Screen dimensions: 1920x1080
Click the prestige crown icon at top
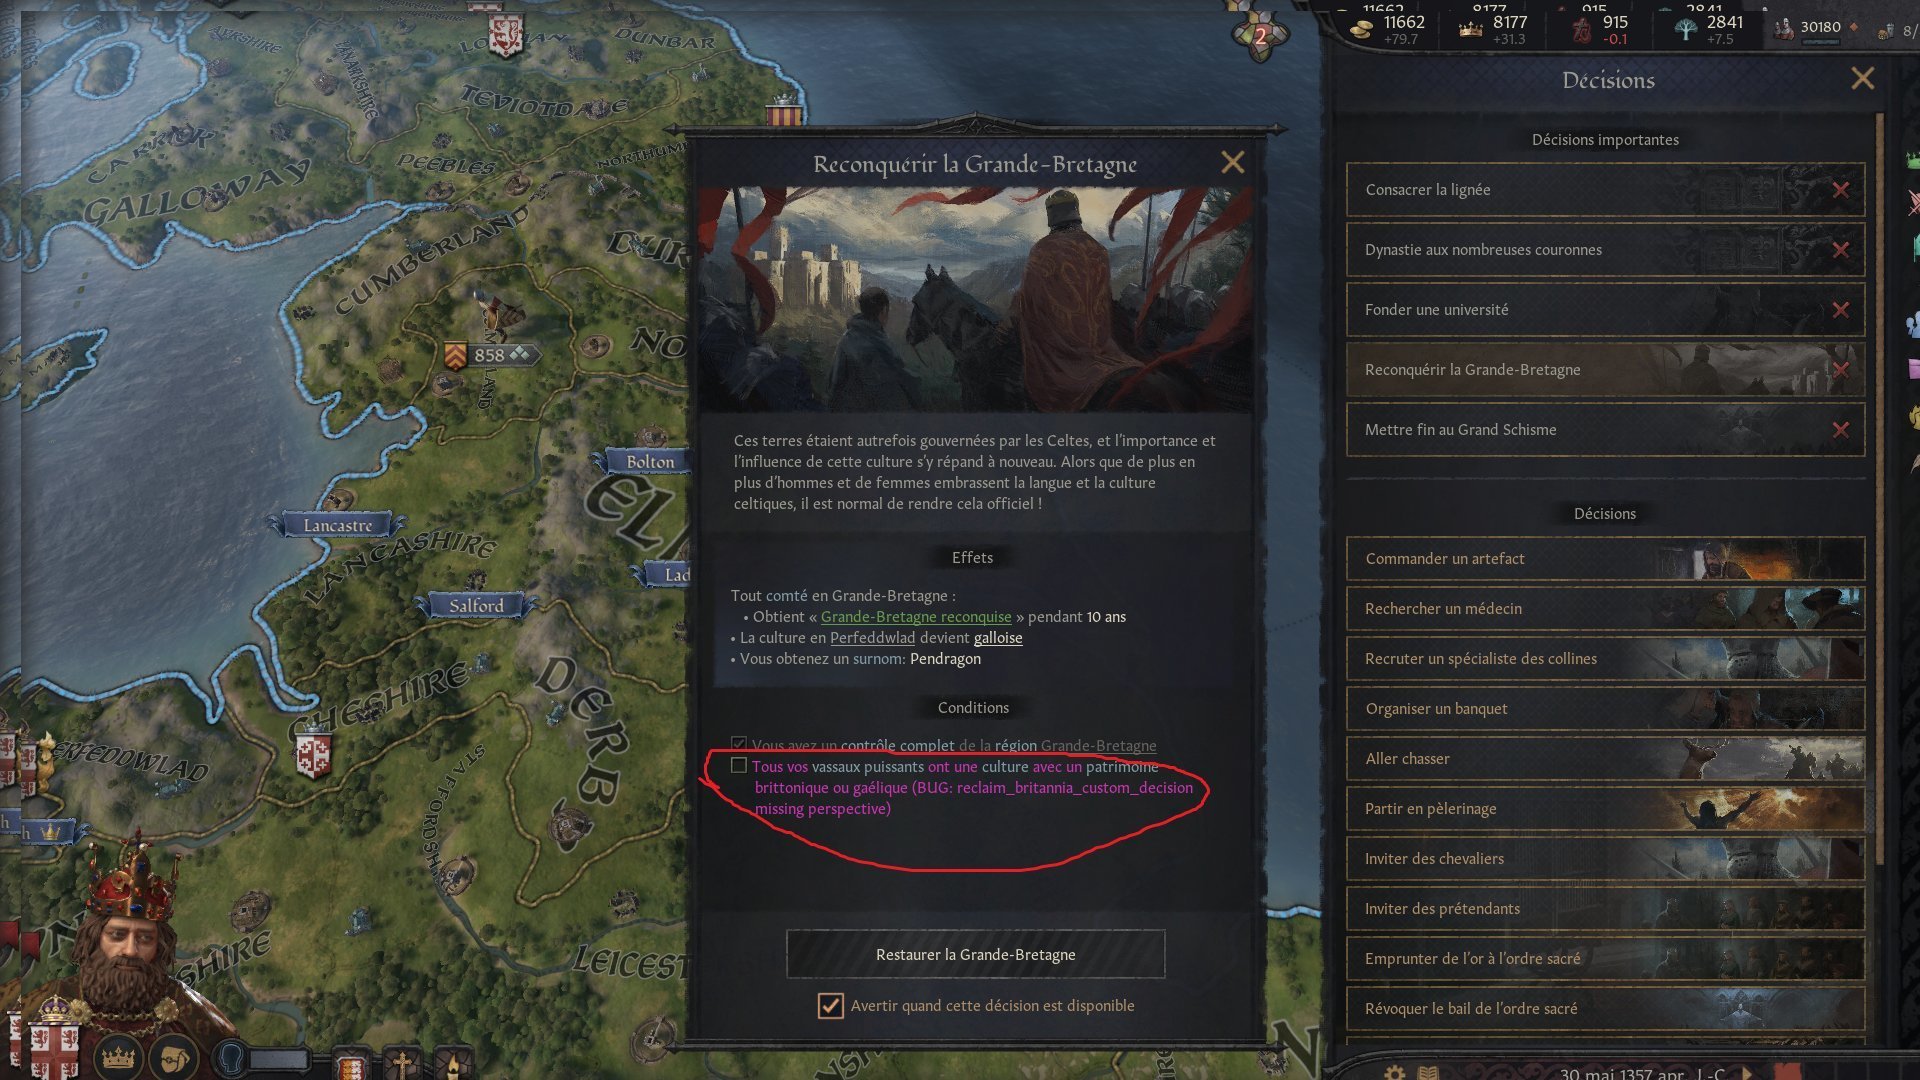tap(1470, 29)
